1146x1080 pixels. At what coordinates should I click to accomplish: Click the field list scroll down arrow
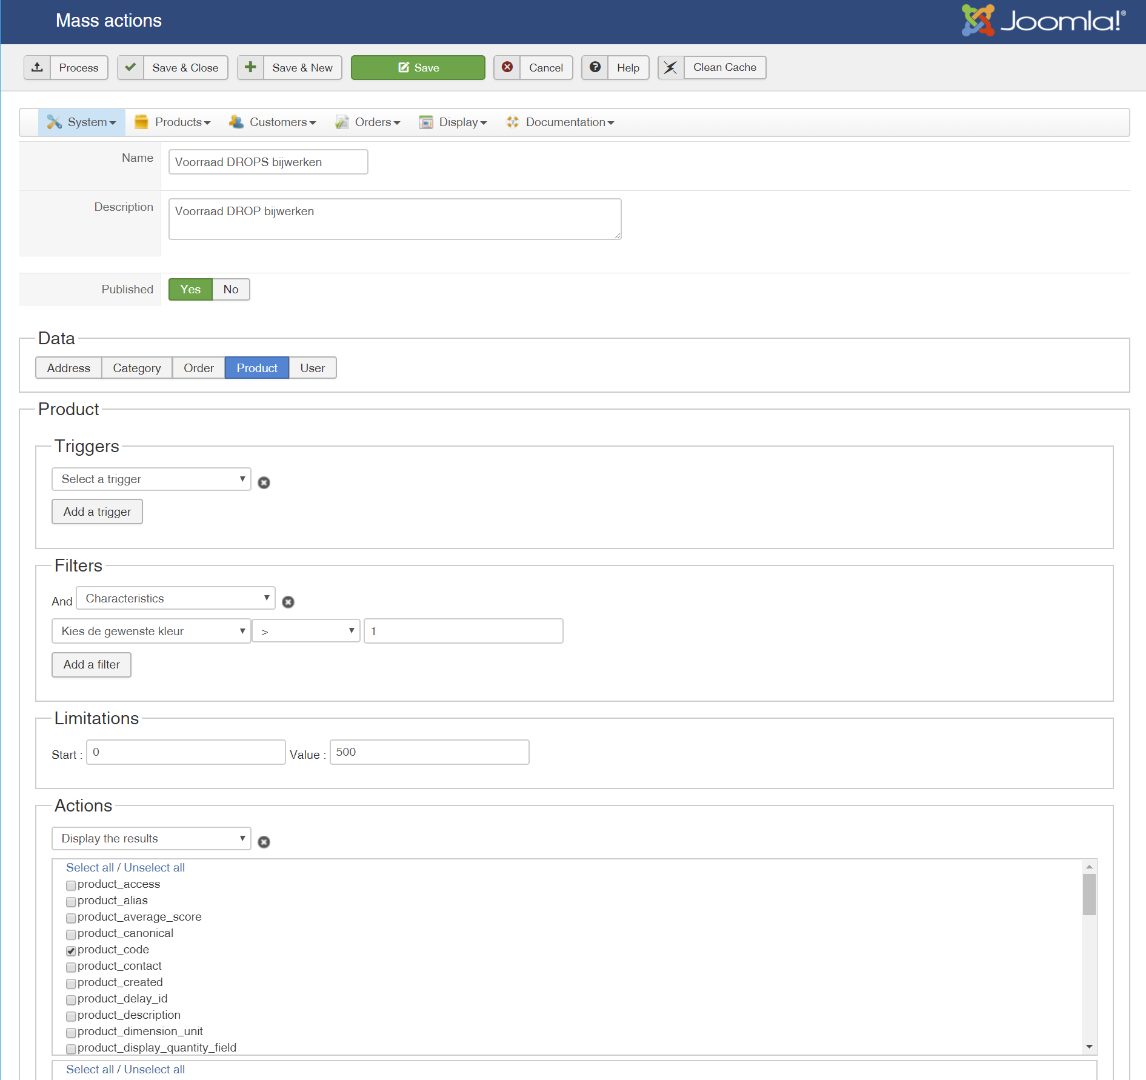coord(1090,1047)
